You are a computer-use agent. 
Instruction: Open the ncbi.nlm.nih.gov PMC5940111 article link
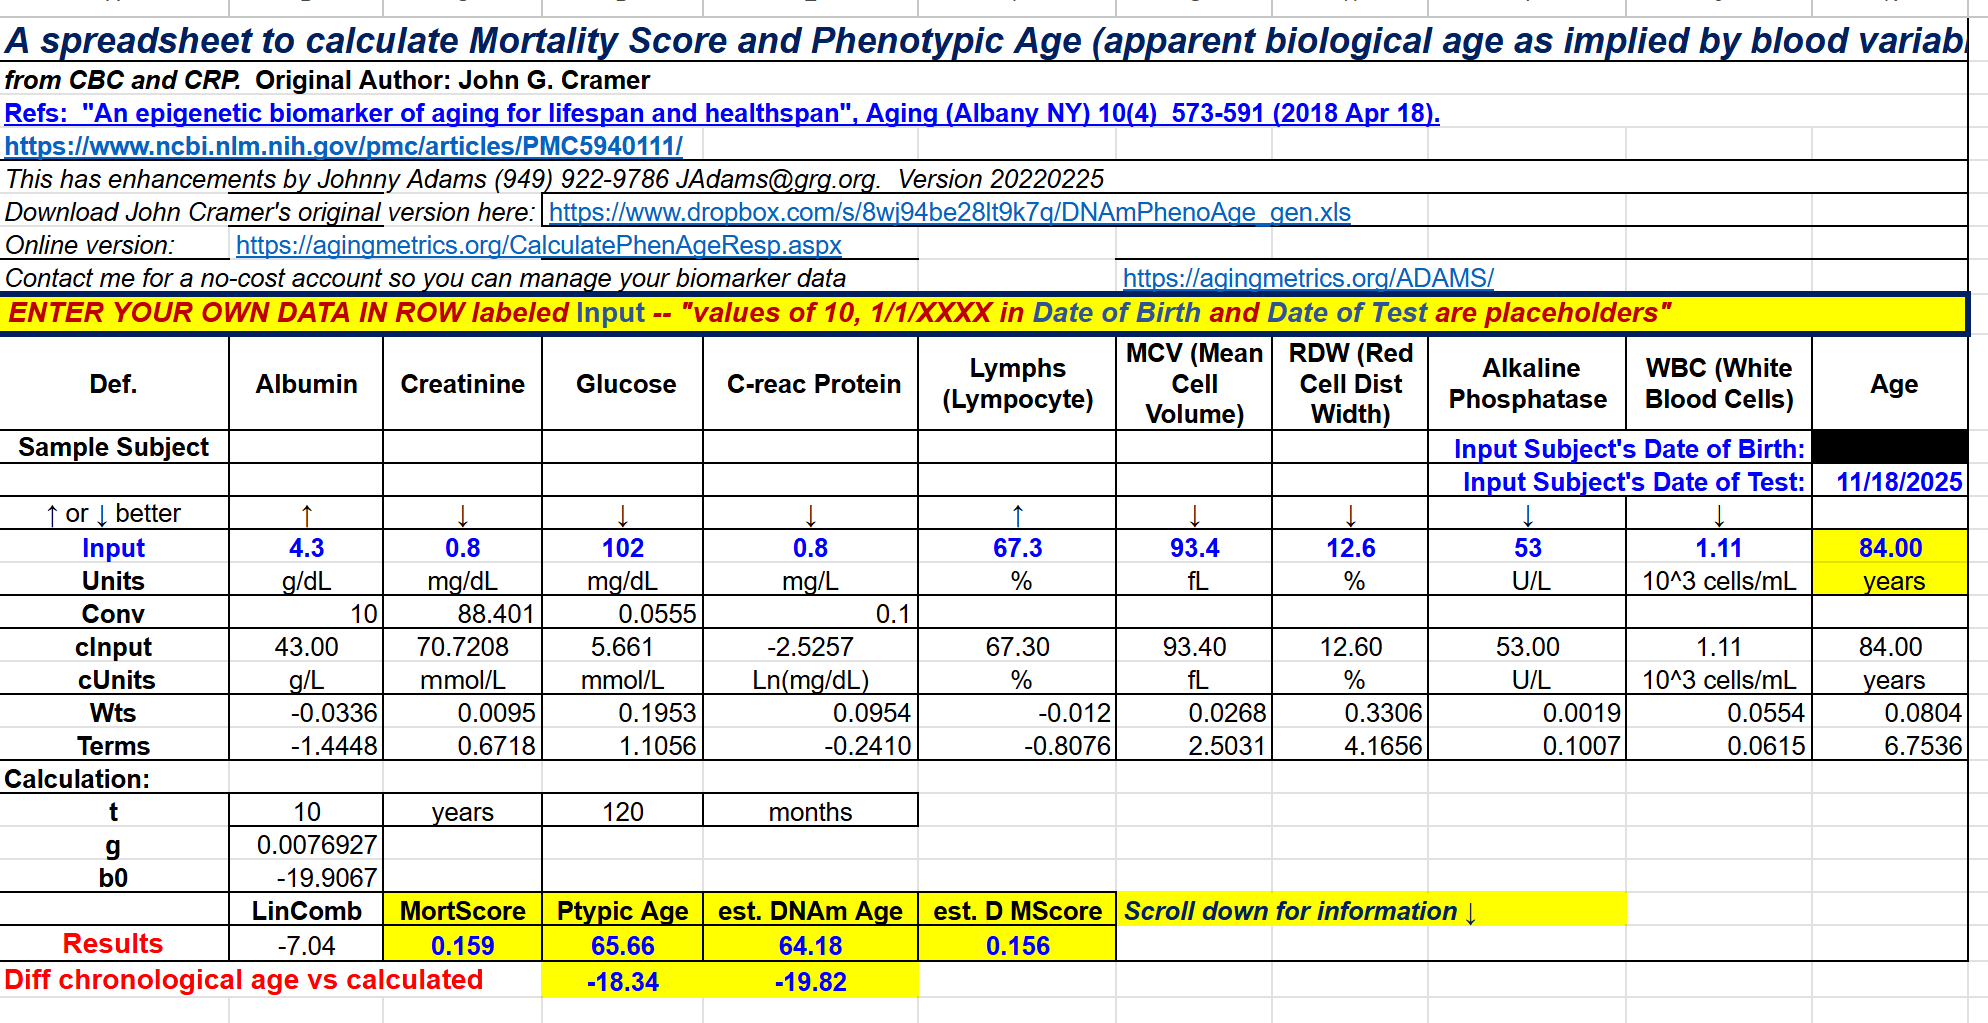point(343,147)
